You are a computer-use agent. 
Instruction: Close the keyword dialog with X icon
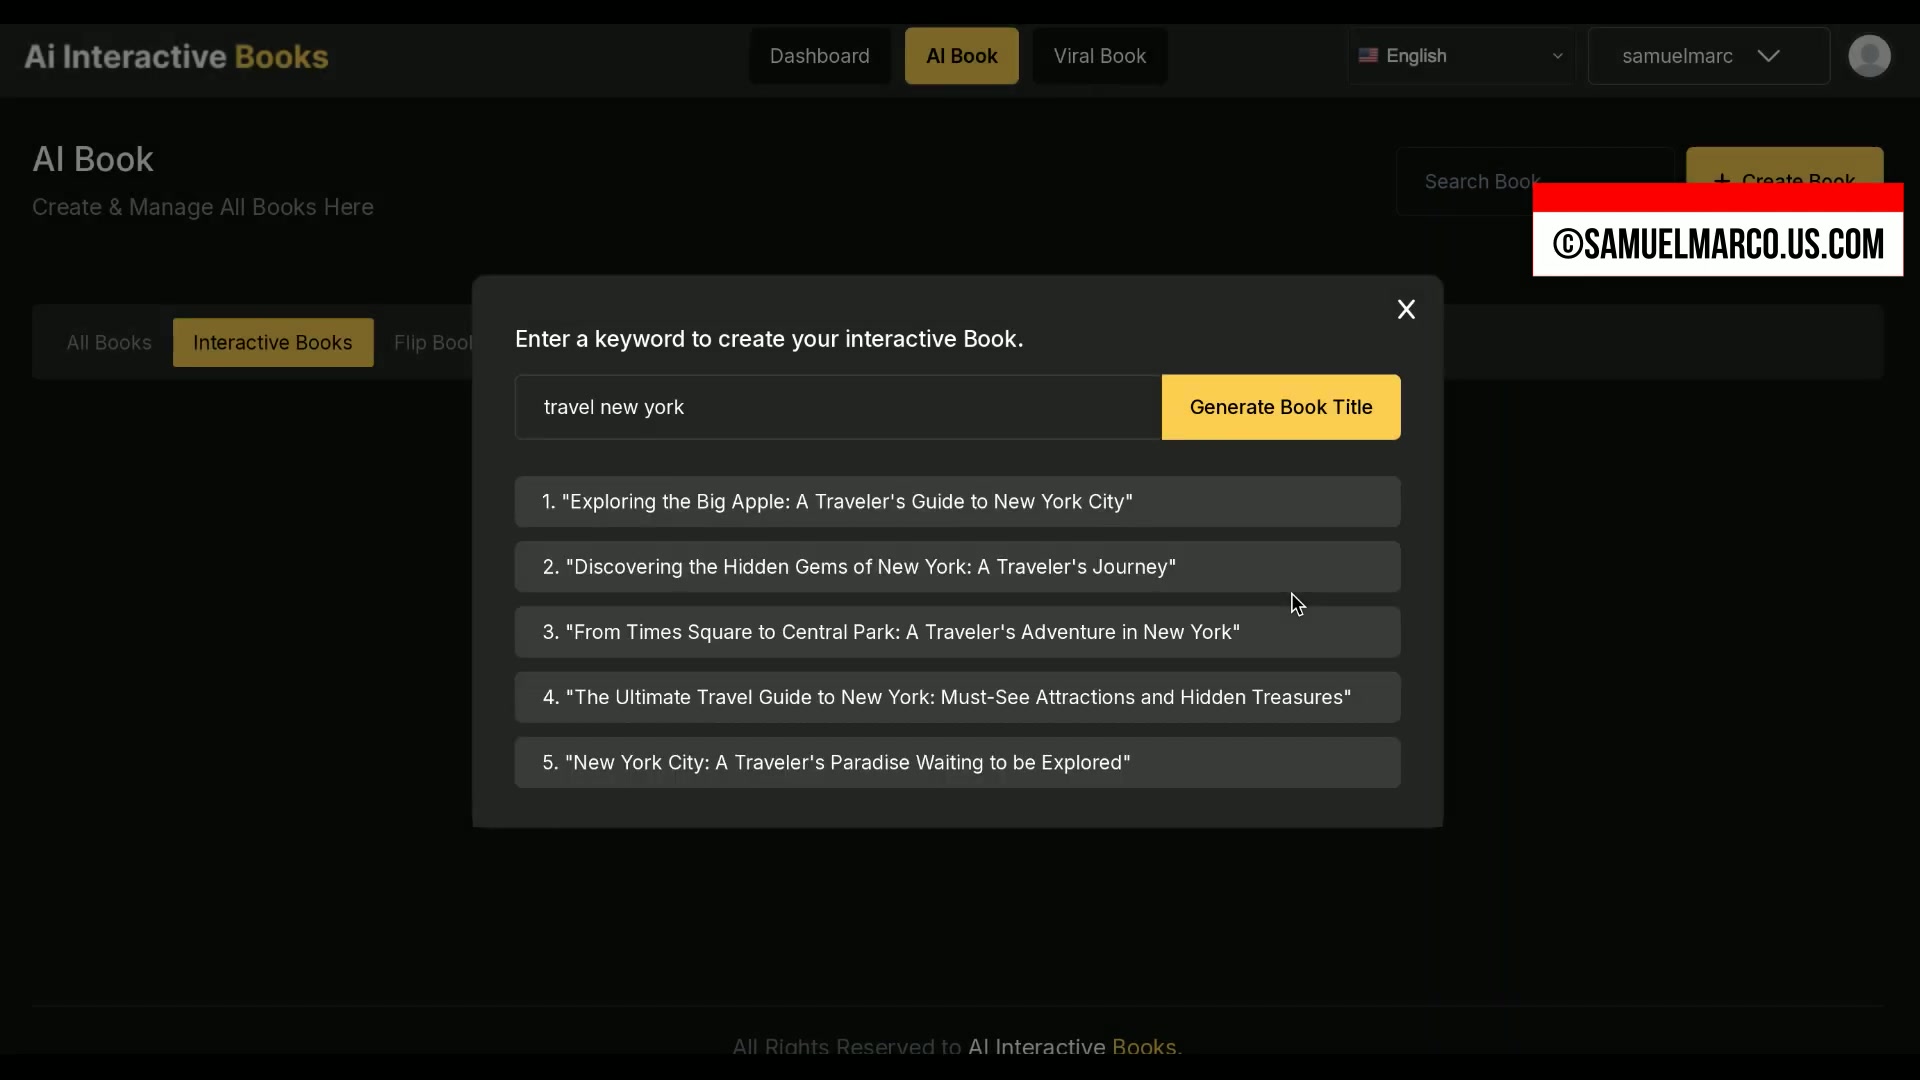1406,310
